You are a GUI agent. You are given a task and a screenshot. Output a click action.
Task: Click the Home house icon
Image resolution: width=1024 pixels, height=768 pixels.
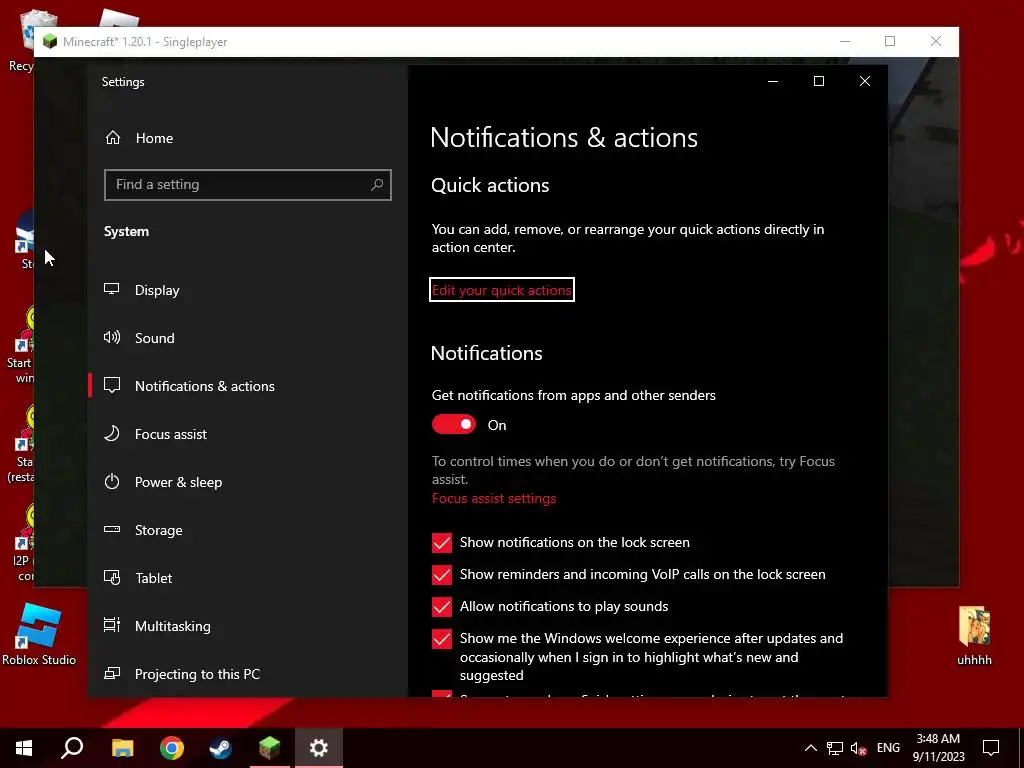click(113, 138)
